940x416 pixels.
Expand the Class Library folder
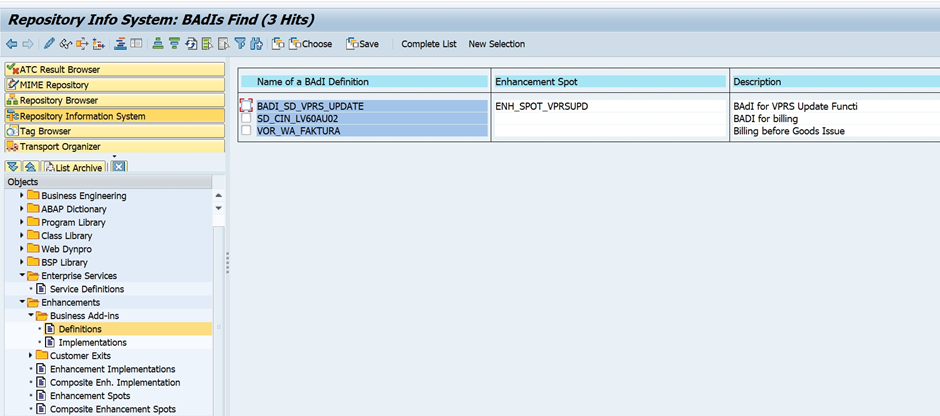coord(22,236)
